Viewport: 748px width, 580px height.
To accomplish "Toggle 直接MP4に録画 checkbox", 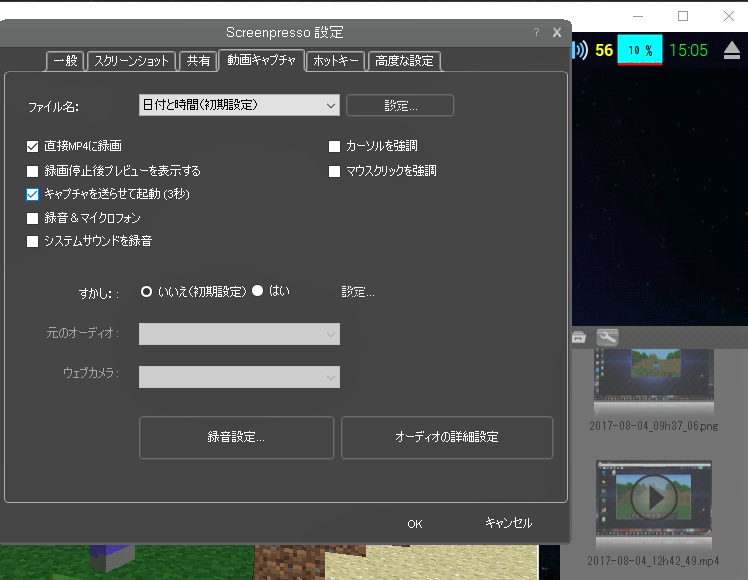I will click(x=32, y=146).
